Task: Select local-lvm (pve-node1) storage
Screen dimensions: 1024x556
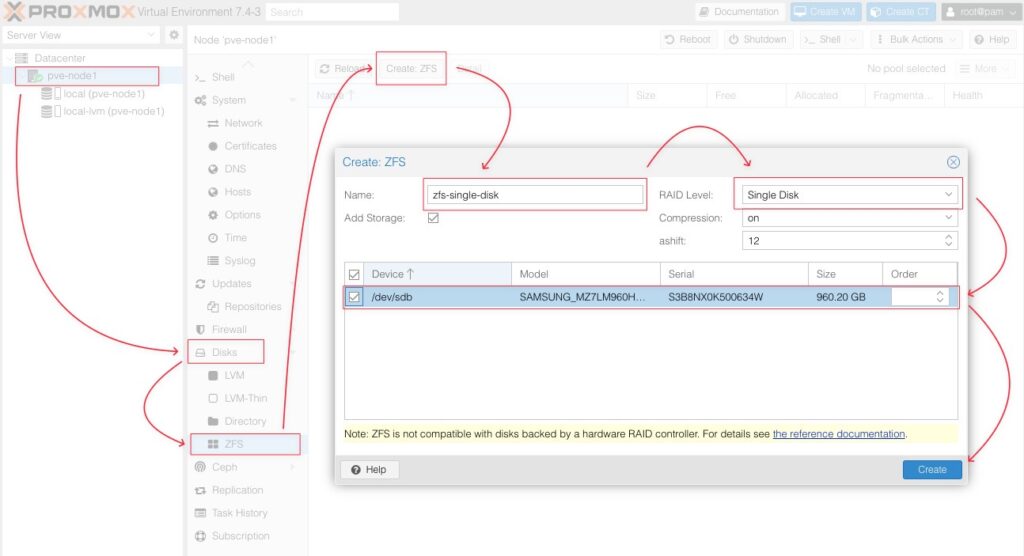Action: point(113,111)
